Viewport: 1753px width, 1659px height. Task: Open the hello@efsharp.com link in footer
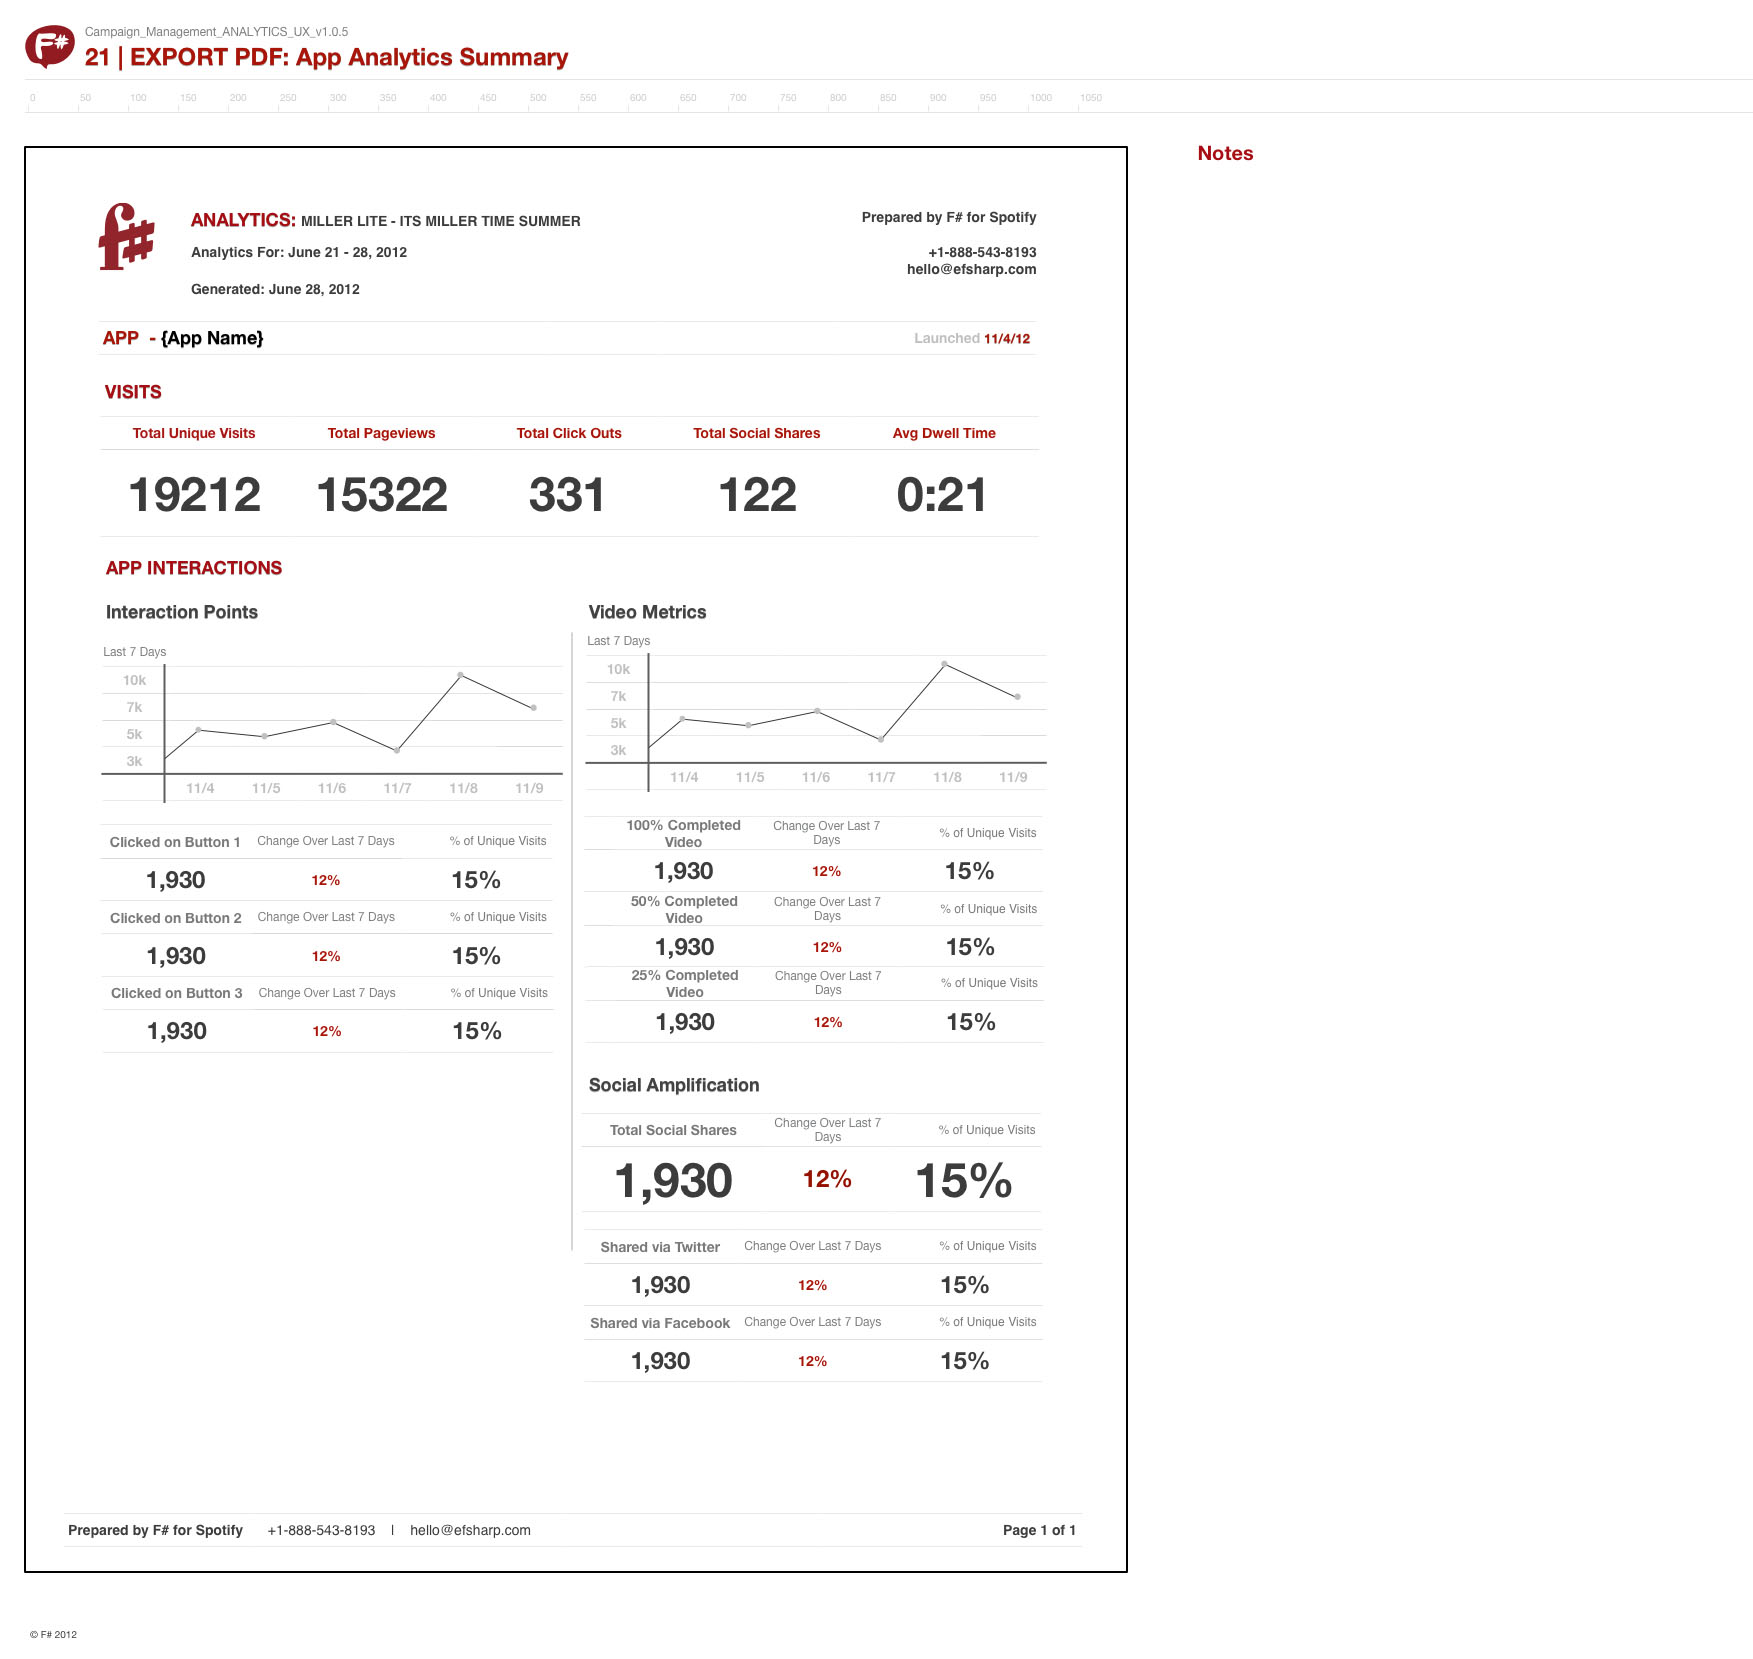click(x=470, y=1530)
